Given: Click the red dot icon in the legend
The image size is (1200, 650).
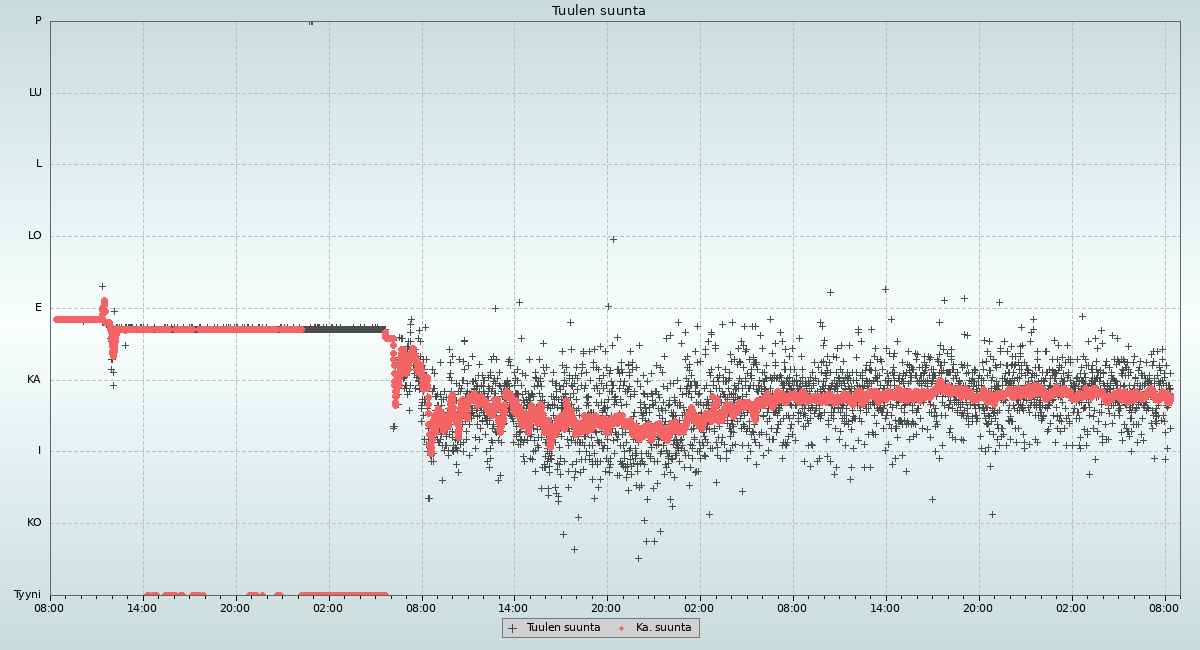Looking at the screenshot, I should click(622, 628).
